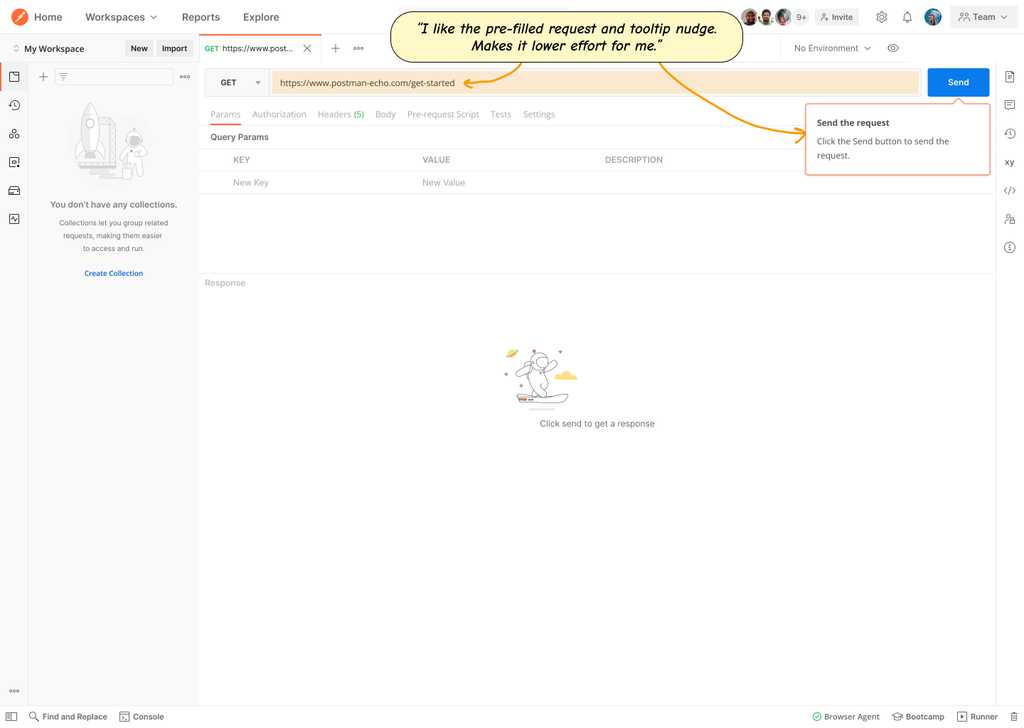Open the Explore menu item
1024x728 pixels.
pyautogui.click(x=261, y=17)
